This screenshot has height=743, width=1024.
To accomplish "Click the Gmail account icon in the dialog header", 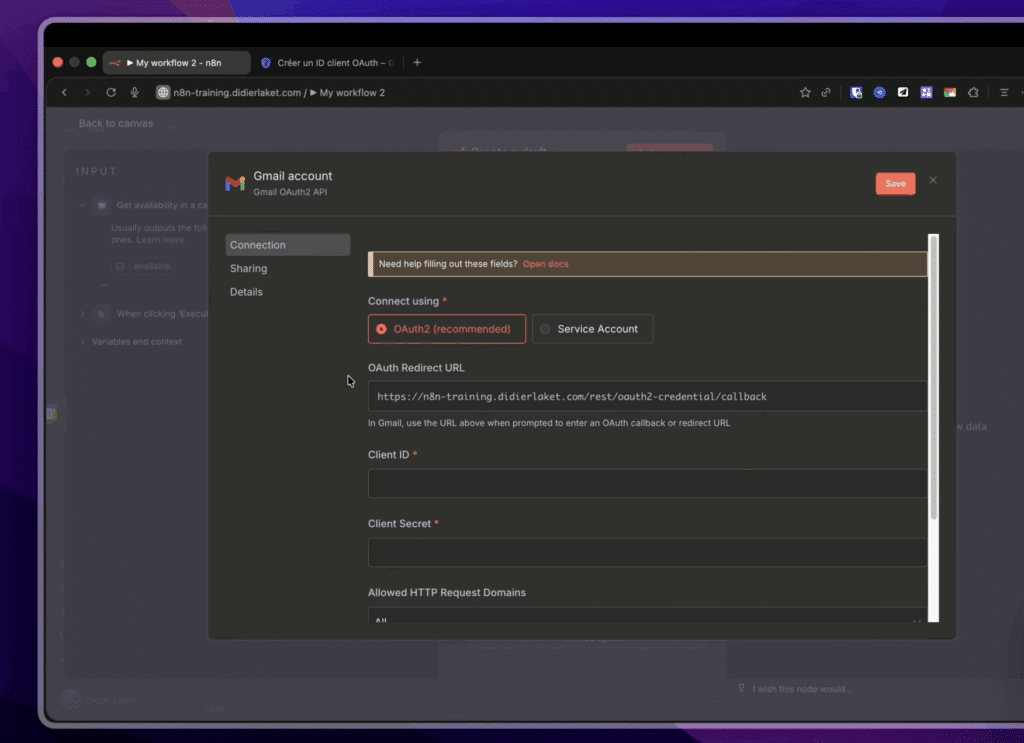I will (x=234, y=184).
